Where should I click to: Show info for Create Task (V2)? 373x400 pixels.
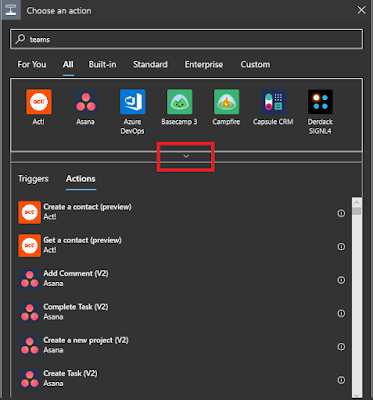(341, 380)
